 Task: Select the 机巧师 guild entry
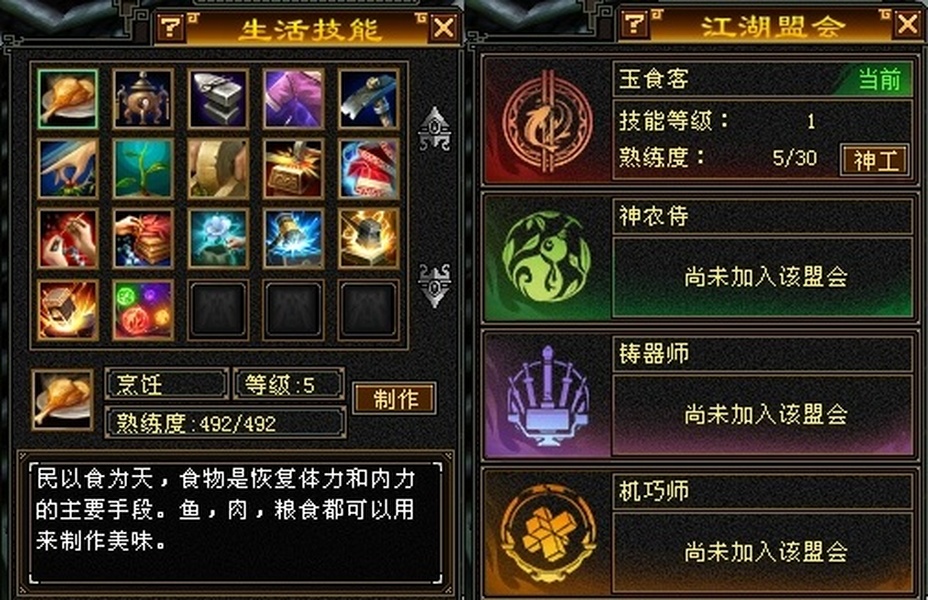point(699,532)
